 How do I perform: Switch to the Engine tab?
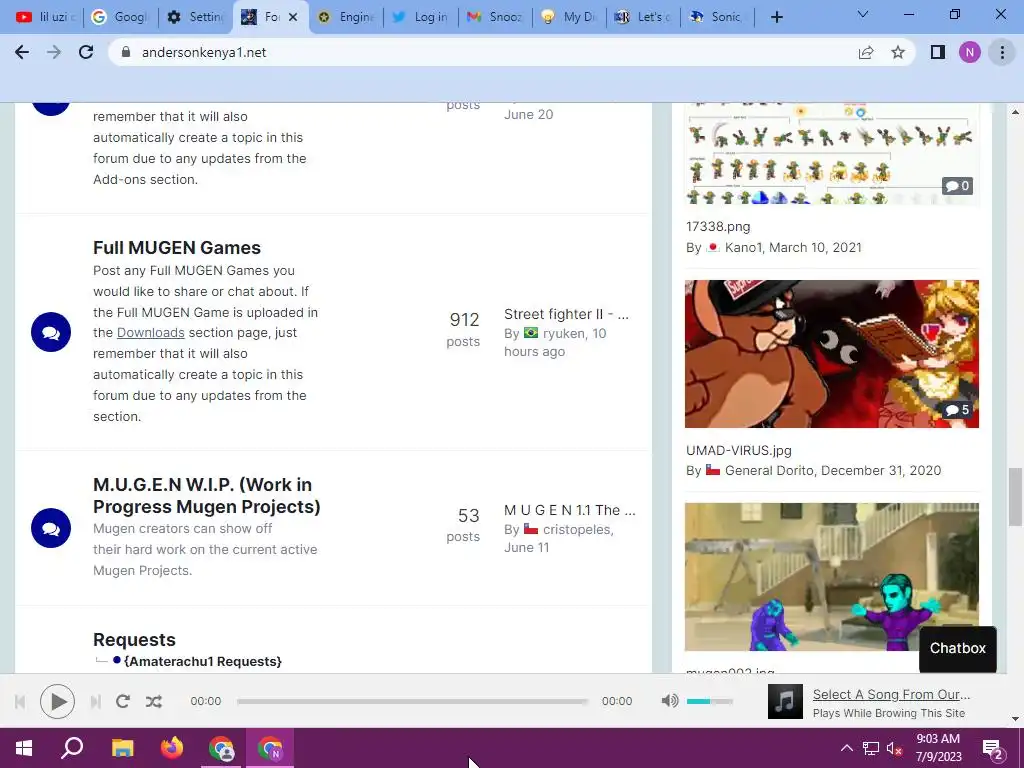(x=345, y=17)
